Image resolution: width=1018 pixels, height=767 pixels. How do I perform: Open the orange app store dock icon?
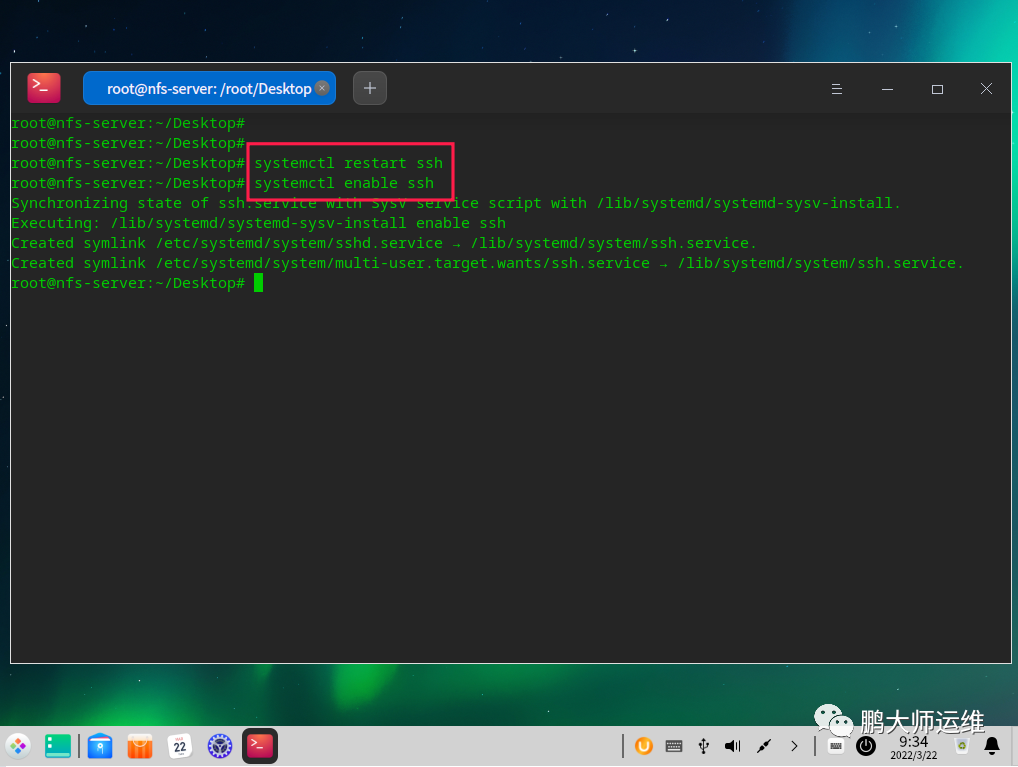pyautogui.click(x=140, y=746)
